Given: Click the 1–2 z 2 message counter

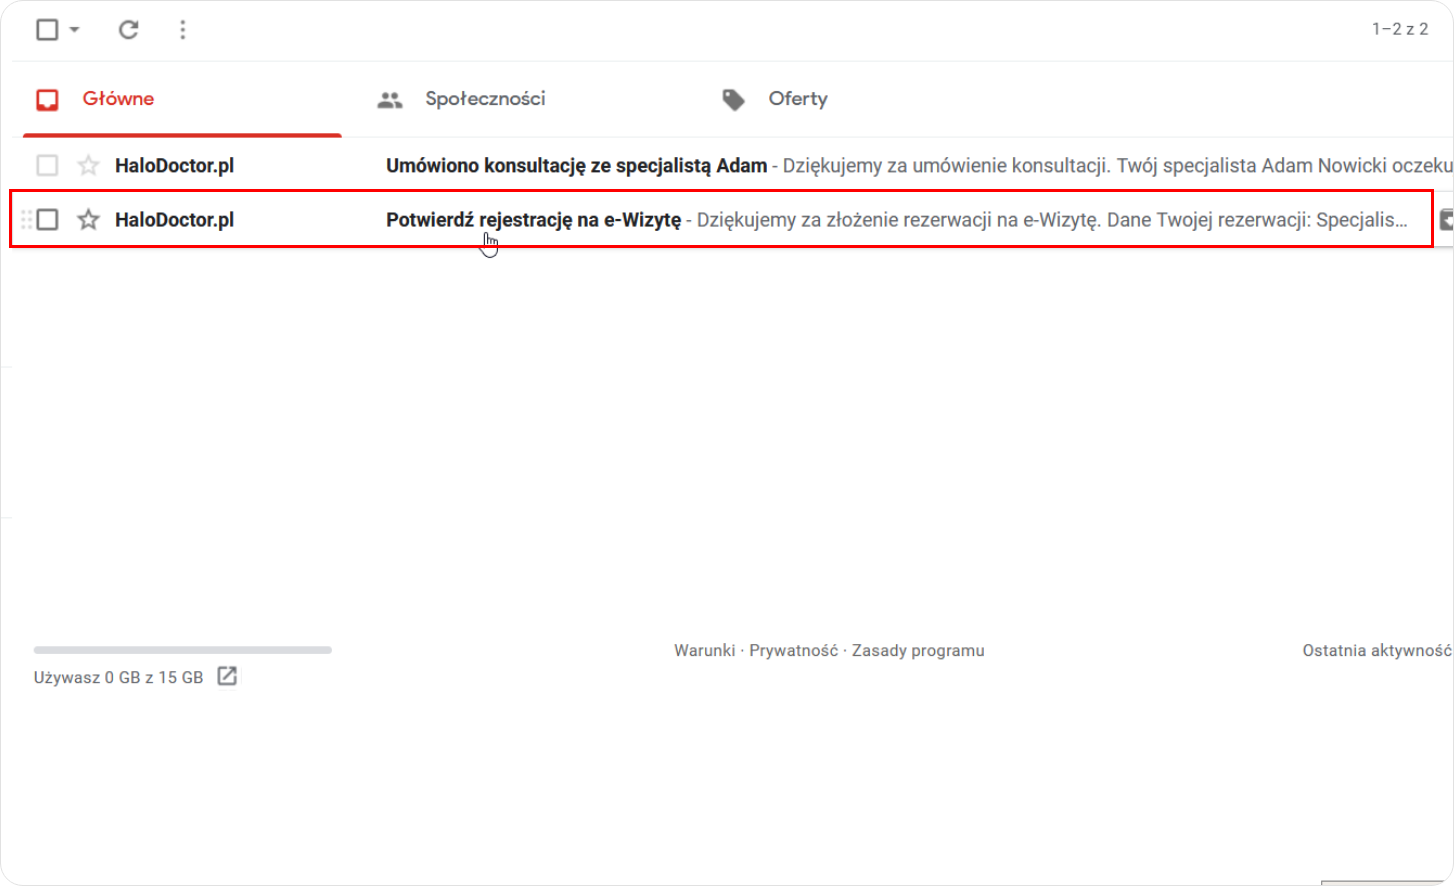Looking at the screenshot, I should (1400, 29).
